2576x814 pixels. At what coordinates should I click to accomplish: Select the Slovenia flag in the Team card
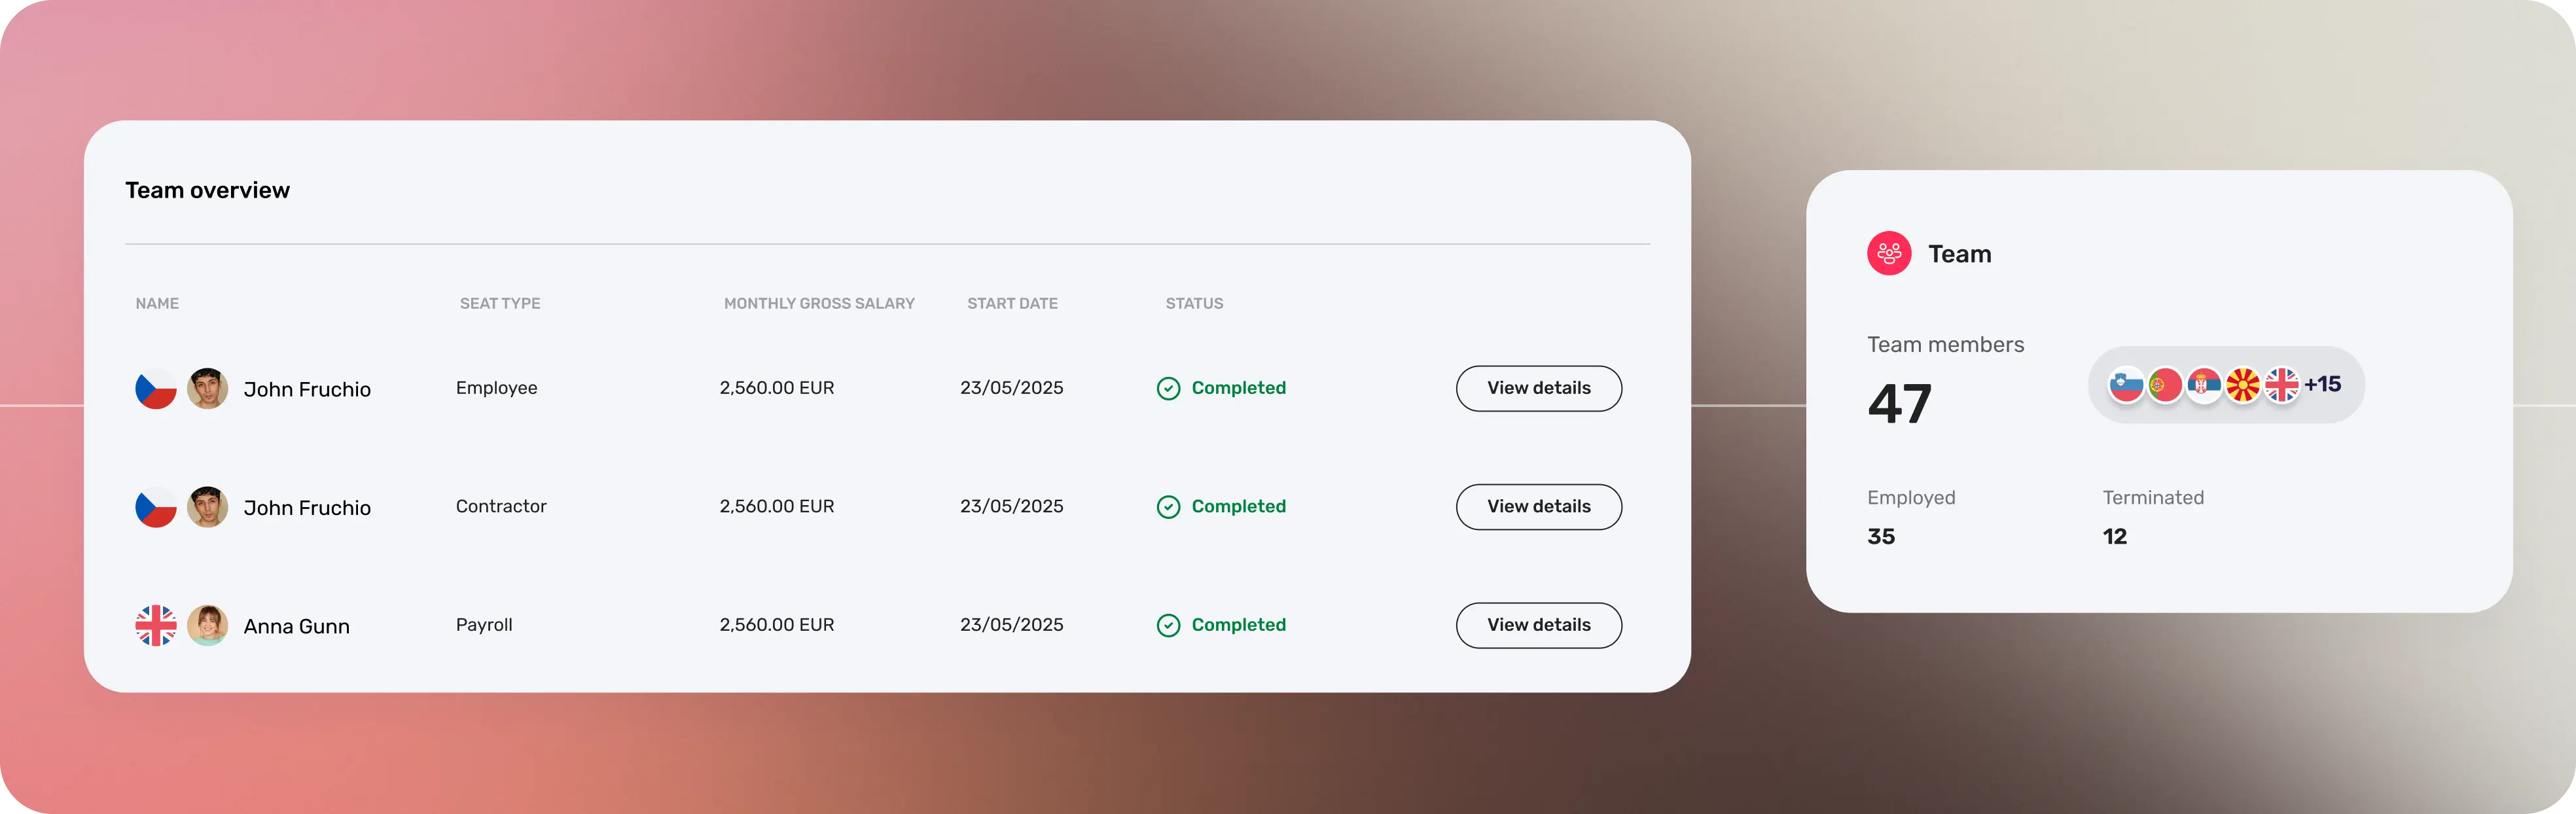click(x=2125, y=385)
